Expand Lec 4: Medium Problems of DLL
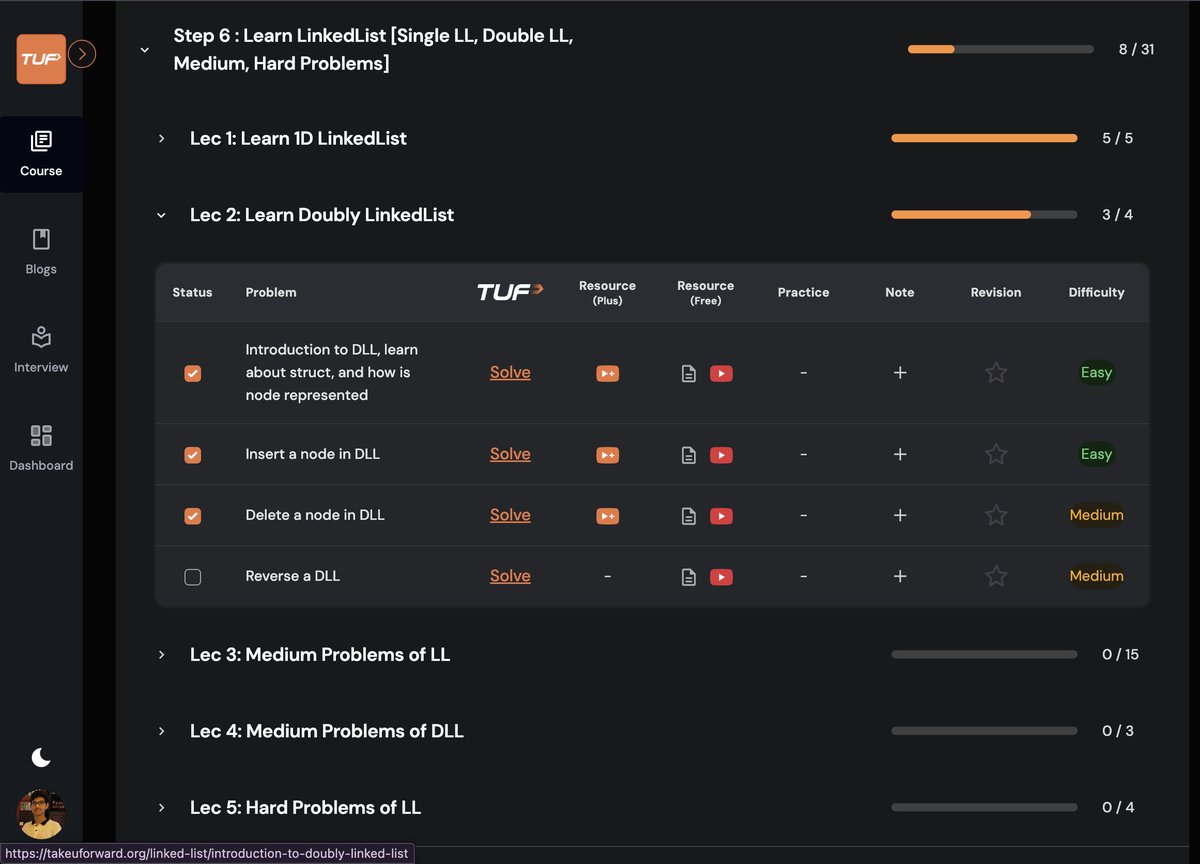This screenshot has height=864, width=1200. (161, 731)
